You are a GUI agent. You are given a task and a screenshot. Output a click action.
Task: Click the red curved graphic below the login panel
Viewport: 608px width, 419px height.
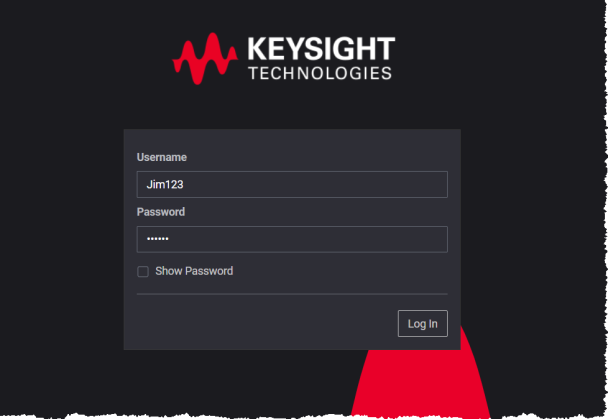click(x=421, y=382)
